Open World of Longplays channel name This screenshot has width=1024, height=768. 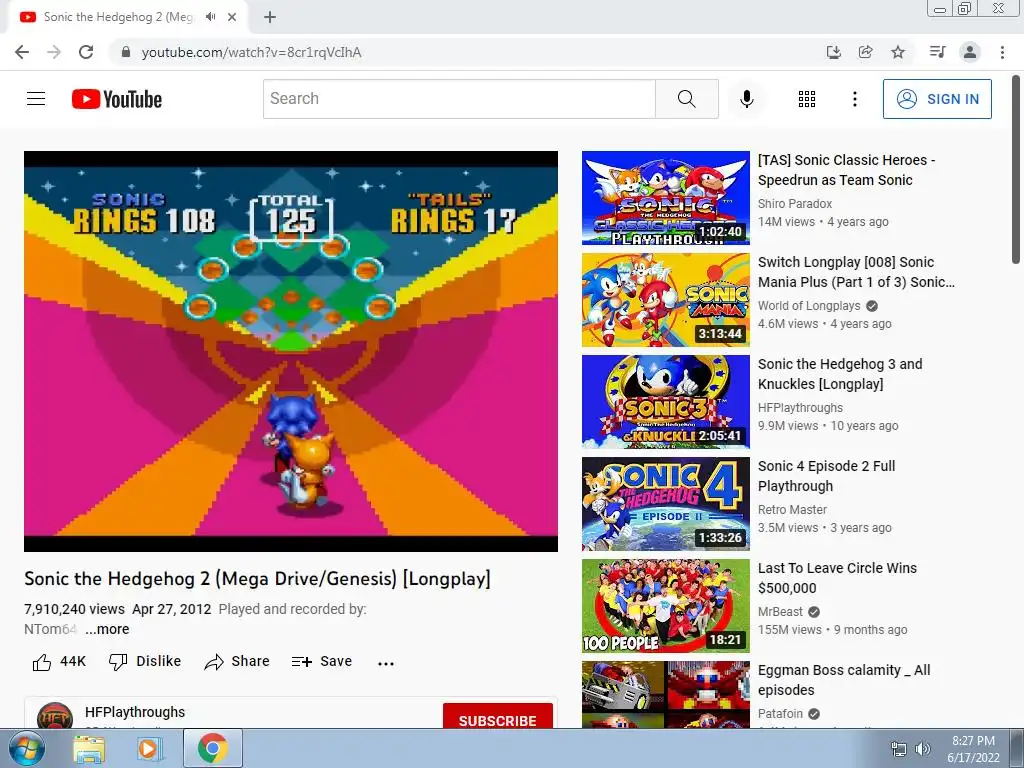pyautogui.click(x=809, y=305)
